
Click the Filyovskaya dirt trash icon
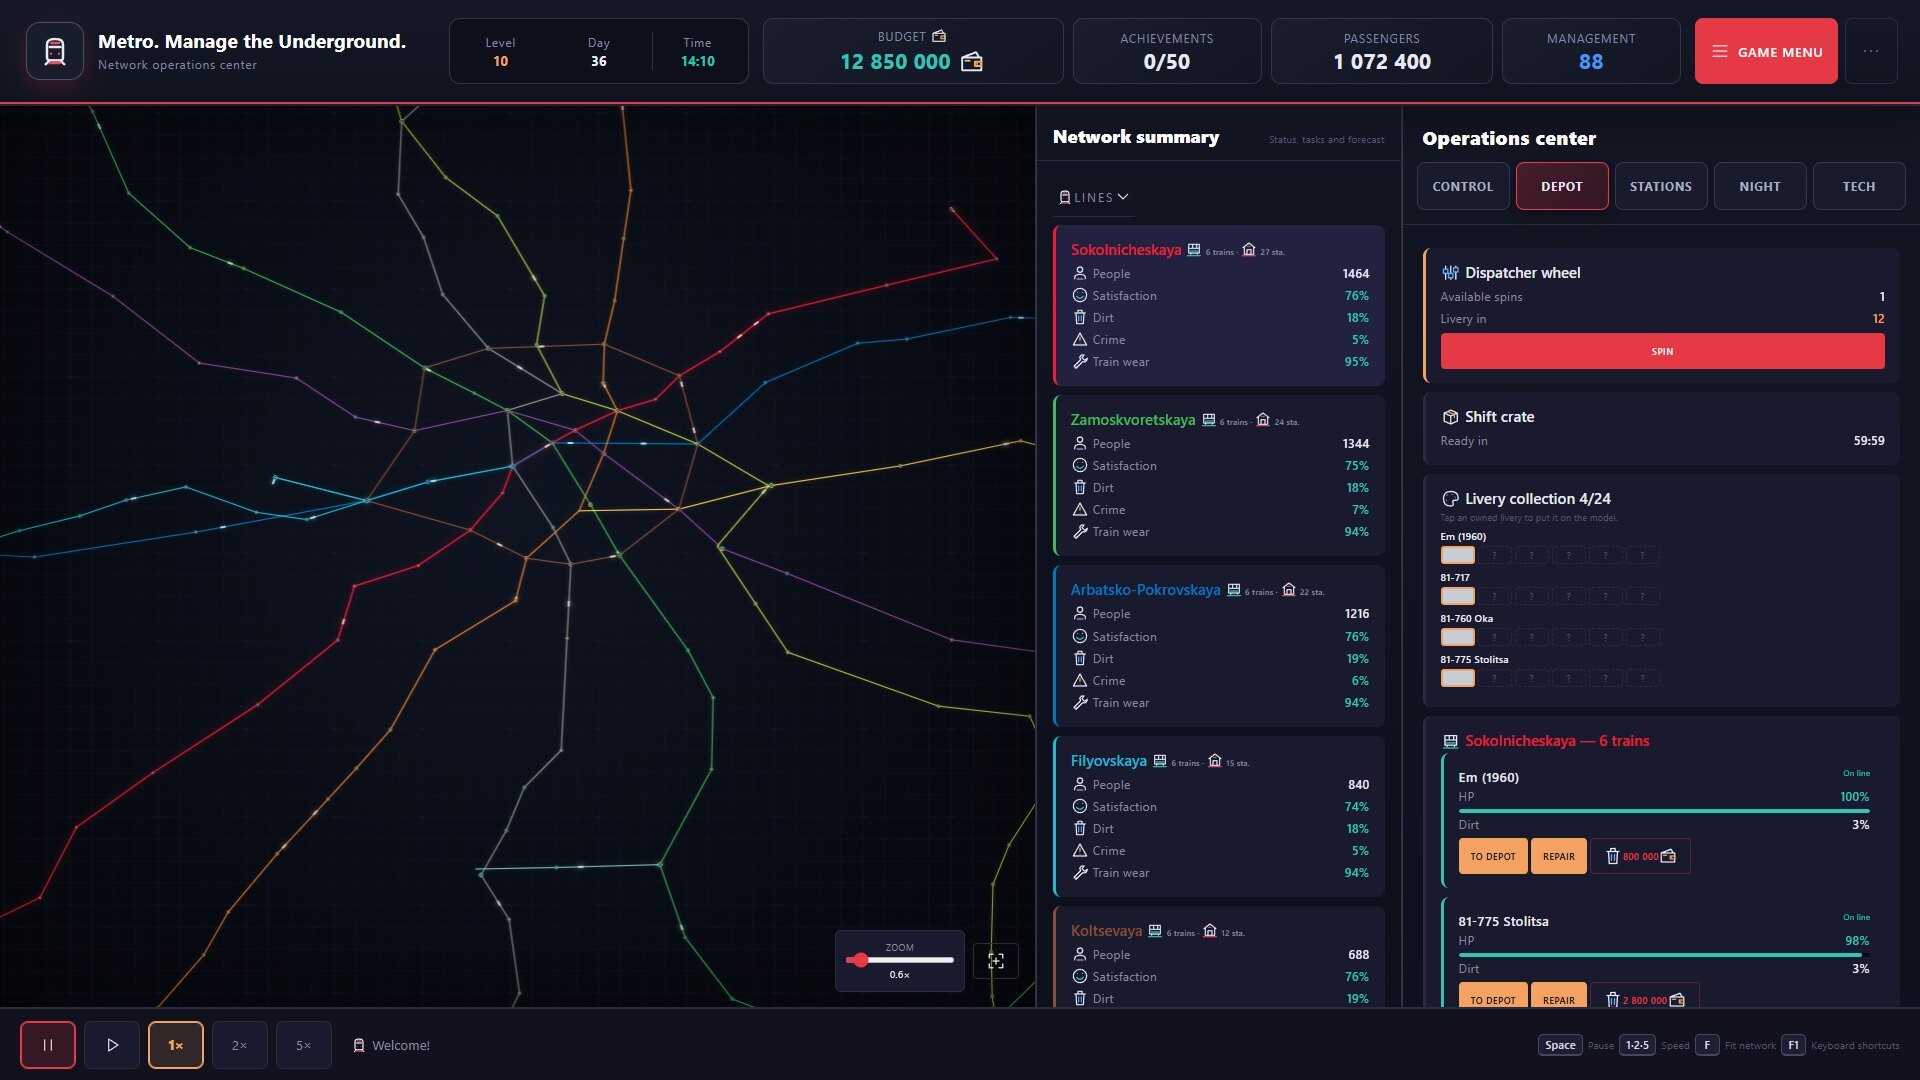(1080, 828)
